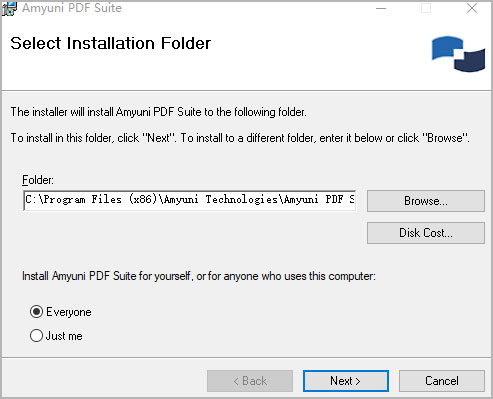Click the 'installer will install' description line
Image resolution: width=493 pixels, height=399 pixels.
(x=158, y=112)
